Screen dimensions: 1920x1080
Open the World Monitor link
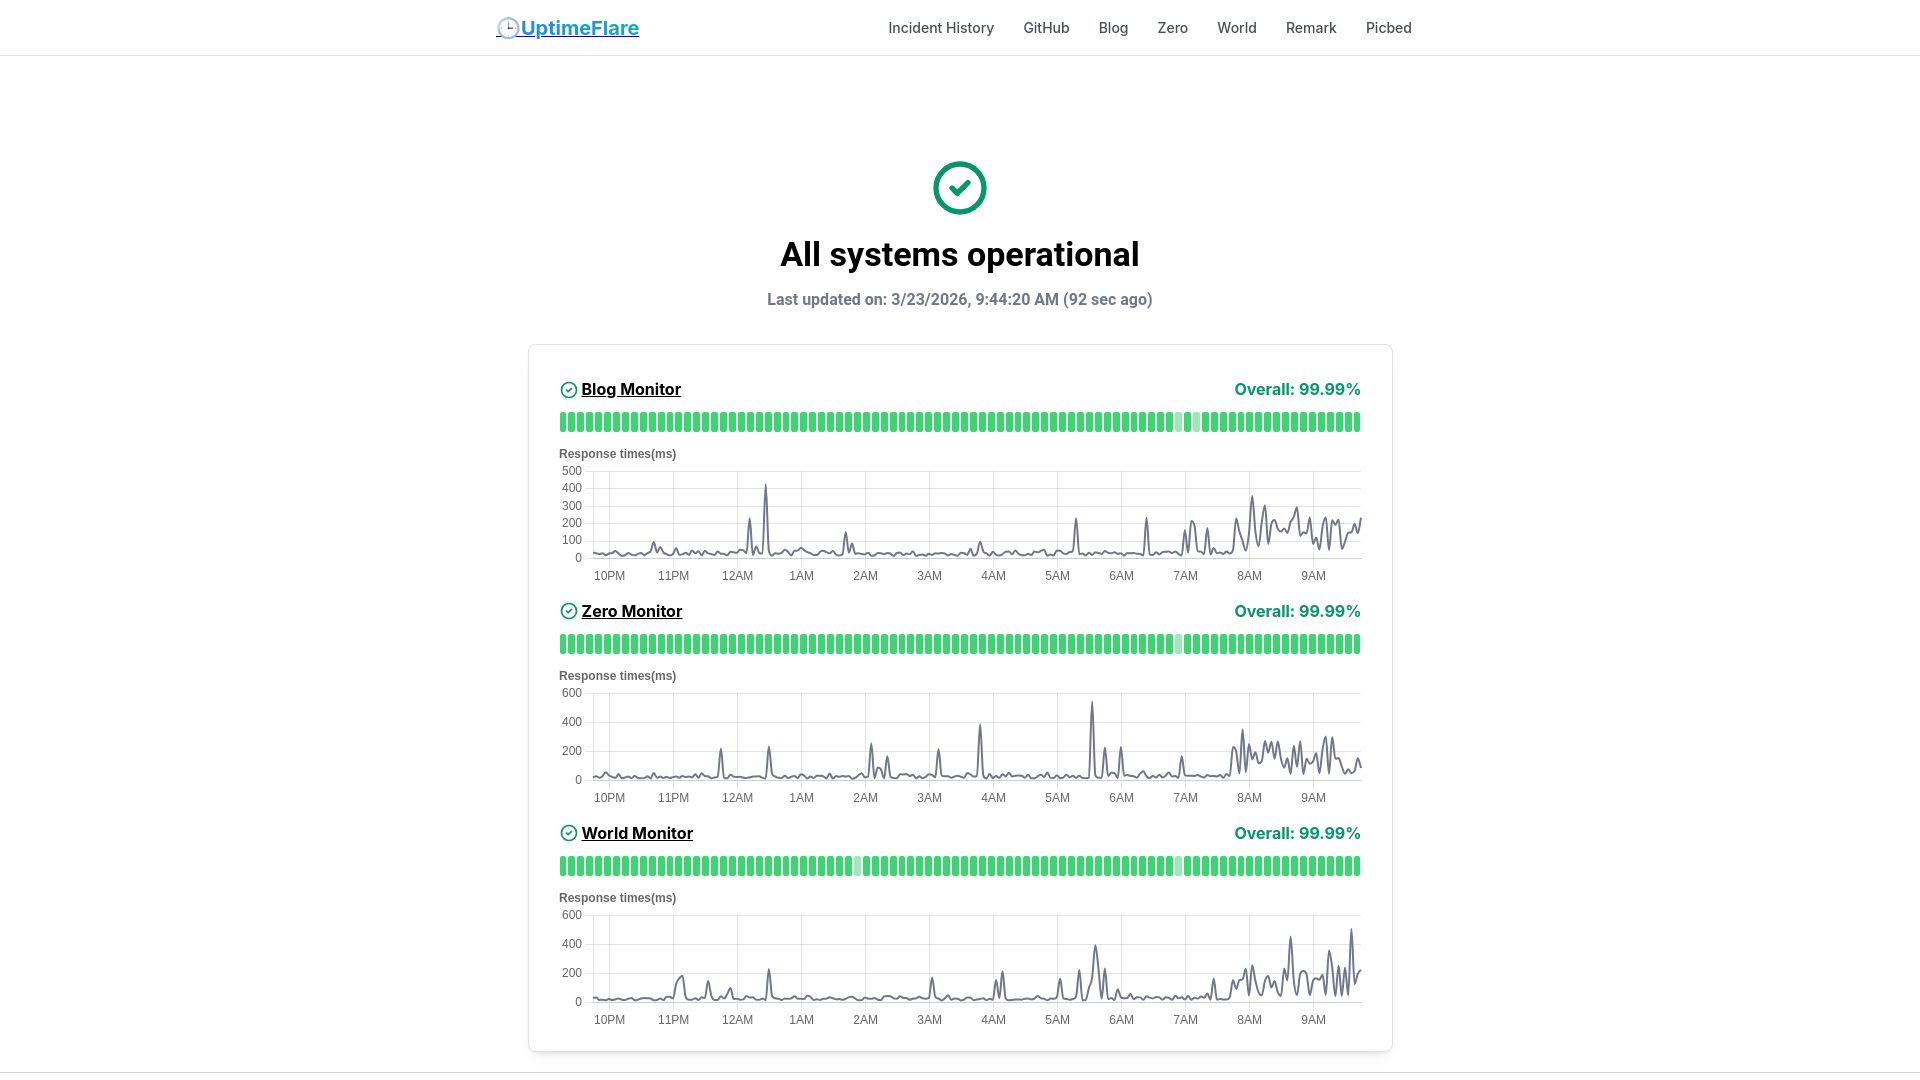coord(637,833)
